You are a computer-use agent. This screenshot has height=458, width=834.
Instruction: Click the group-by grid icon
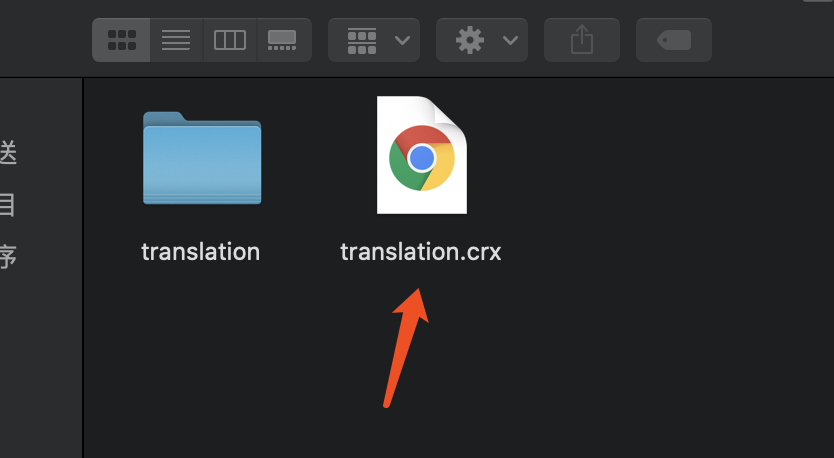[x=360, y=40]
